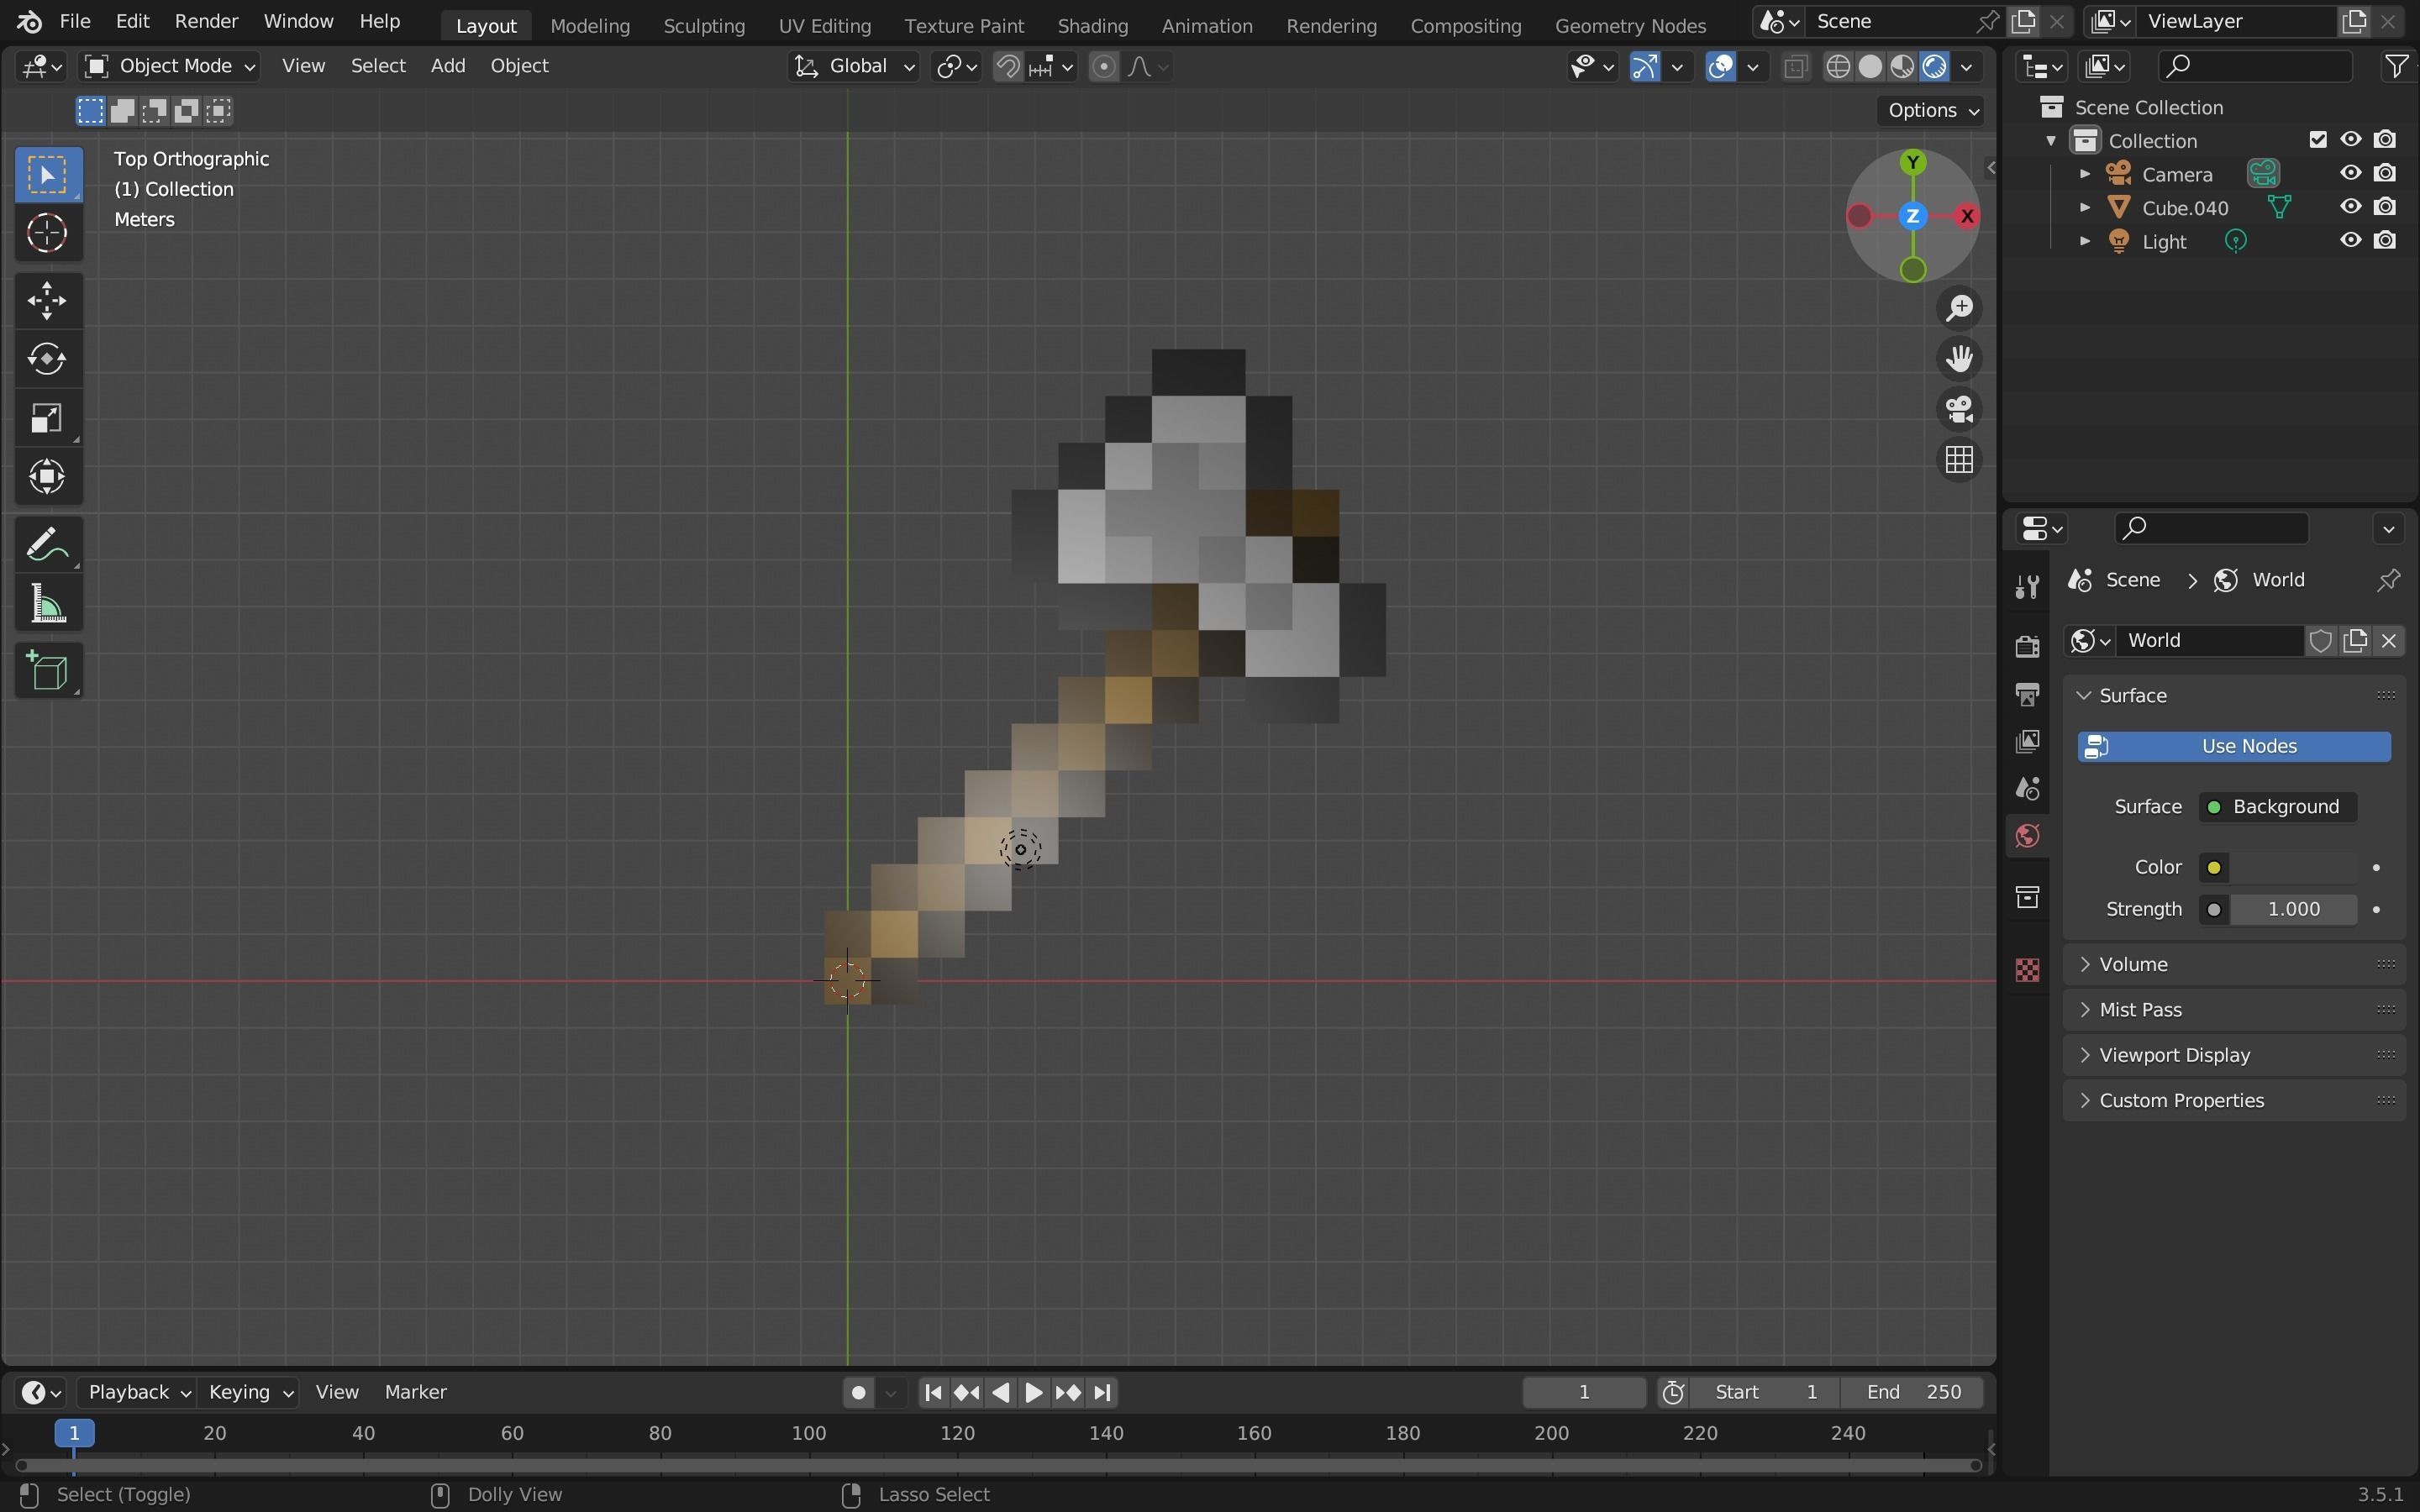Viewport: 2420px width, 1512px height.
Task: Select the Annotate tool
Action: coord(47,545)
